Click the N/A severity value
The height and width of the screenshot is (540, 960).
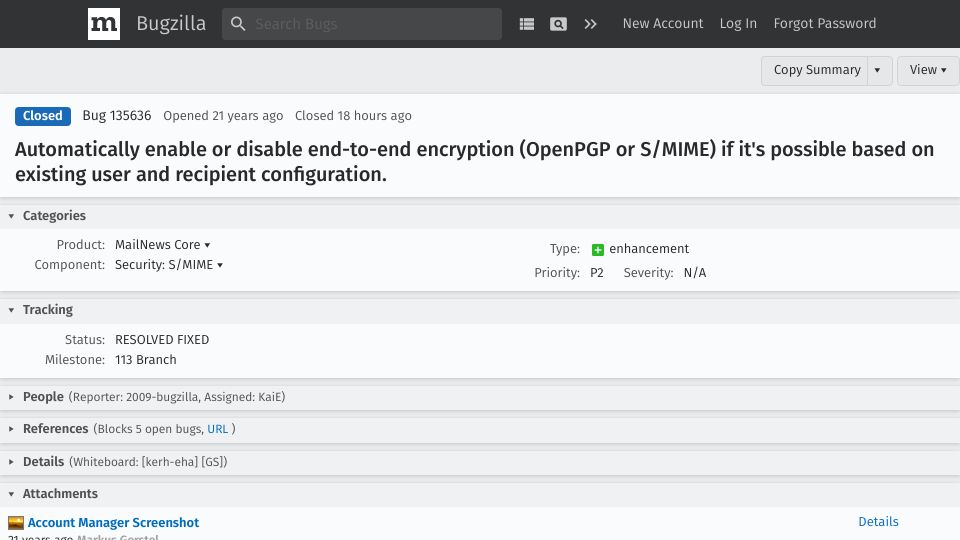[x=695, y=273]
